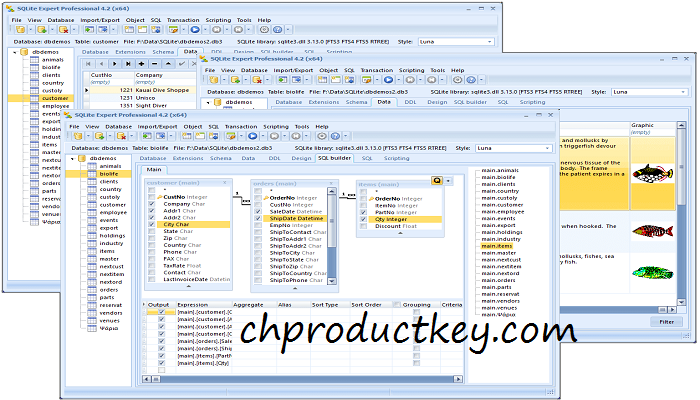This screenshot has height=400, width=700.
Task: Uncheck SaleDate Datetime in orders table
Action: [258, 212]
